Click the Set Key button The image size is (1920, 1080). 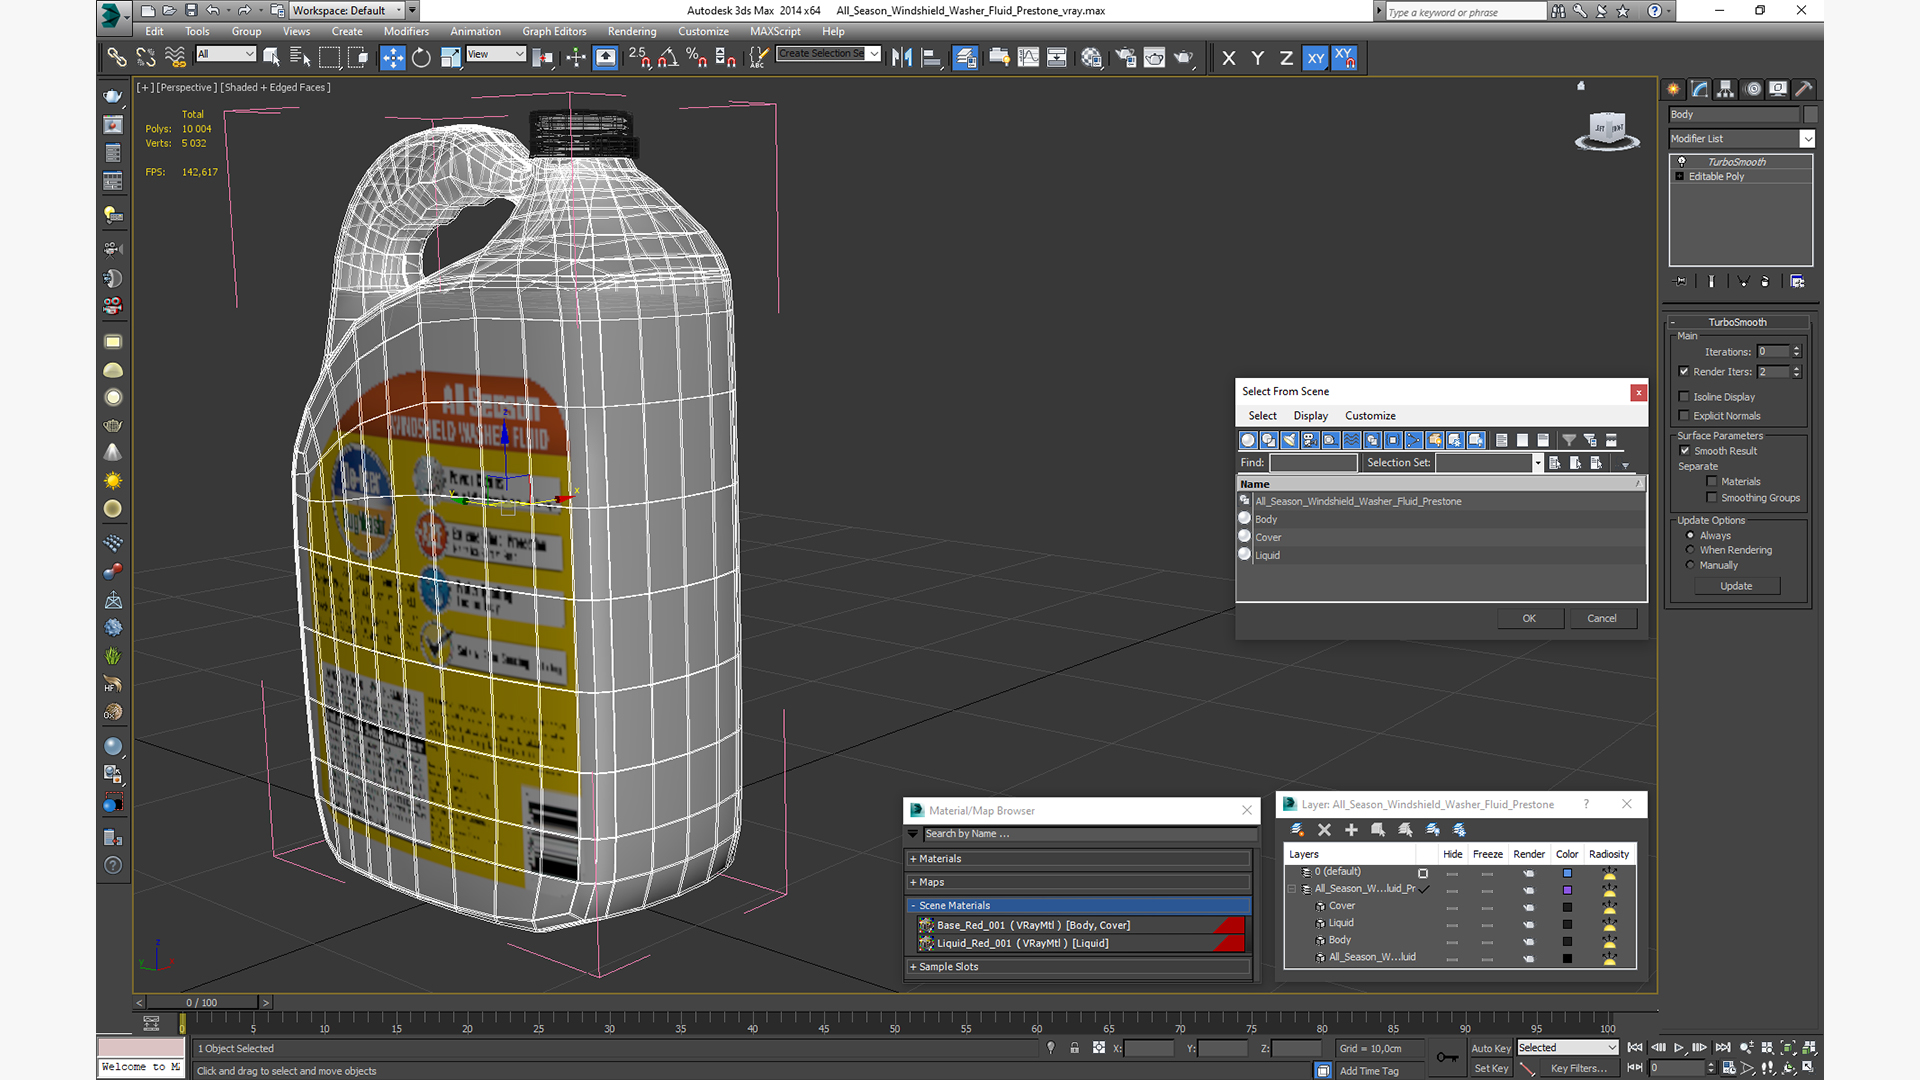[1491, 1068]
